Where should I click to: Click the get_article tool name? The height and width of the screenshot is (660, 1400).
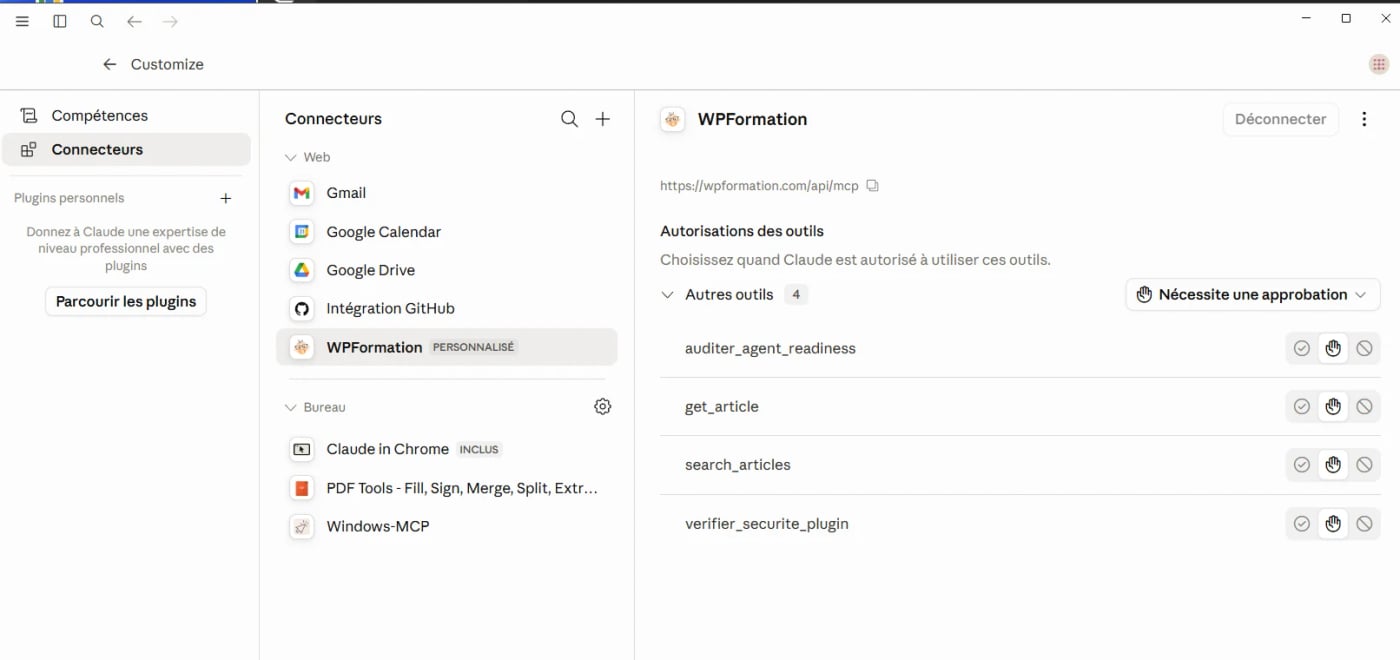click(721, 407)
